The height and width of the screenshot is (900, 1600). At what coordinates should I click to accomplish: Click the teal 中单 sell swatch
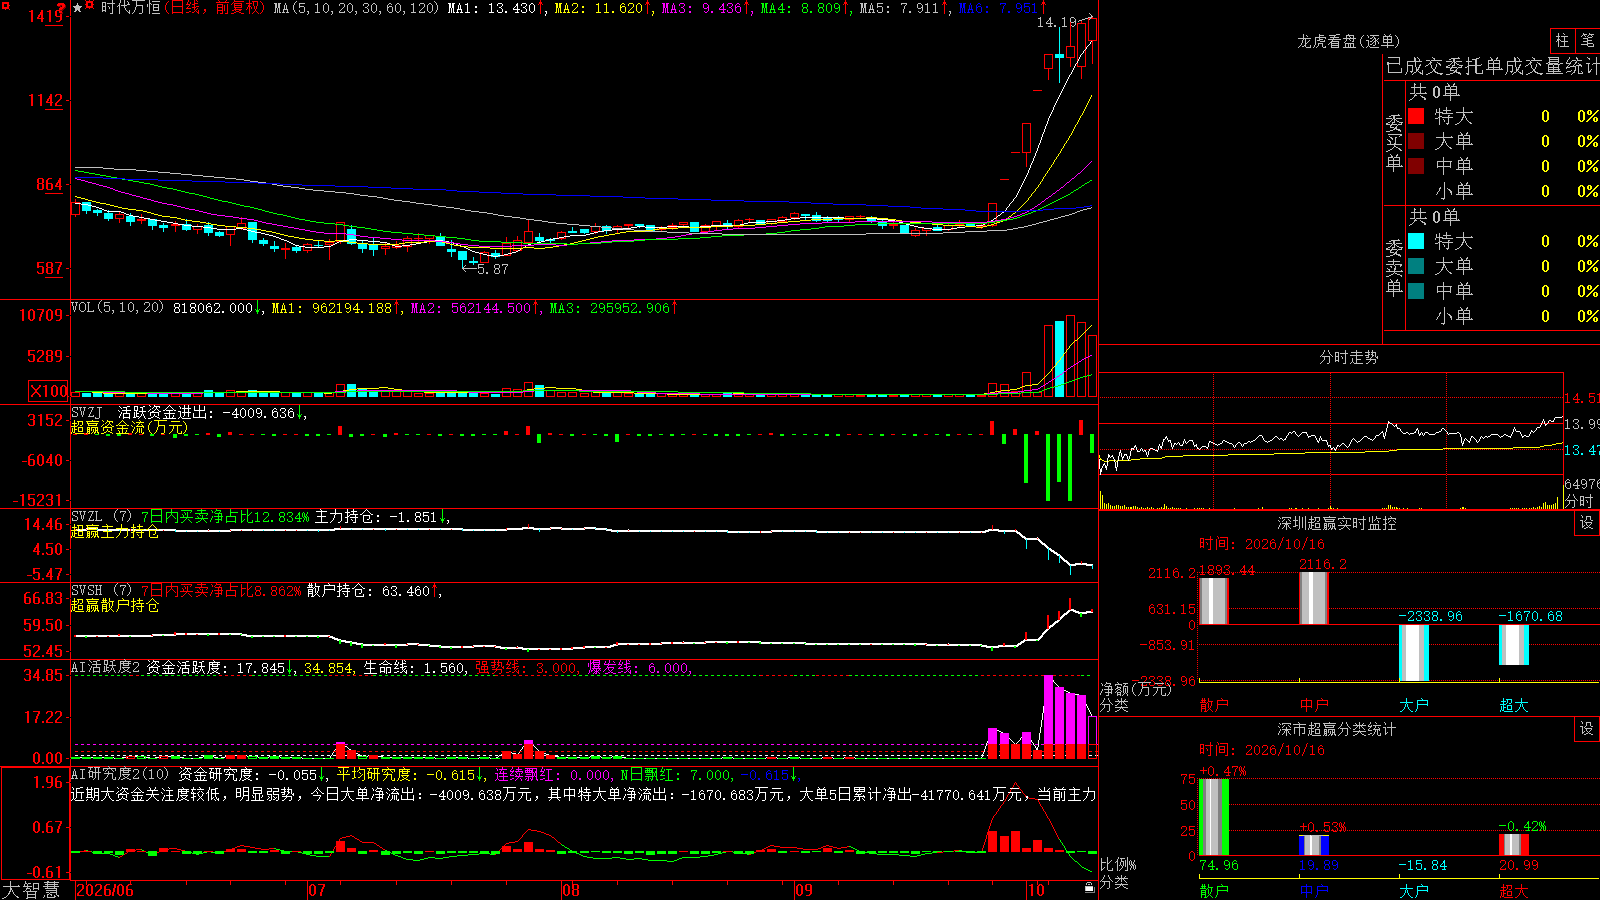point(1416,291)
